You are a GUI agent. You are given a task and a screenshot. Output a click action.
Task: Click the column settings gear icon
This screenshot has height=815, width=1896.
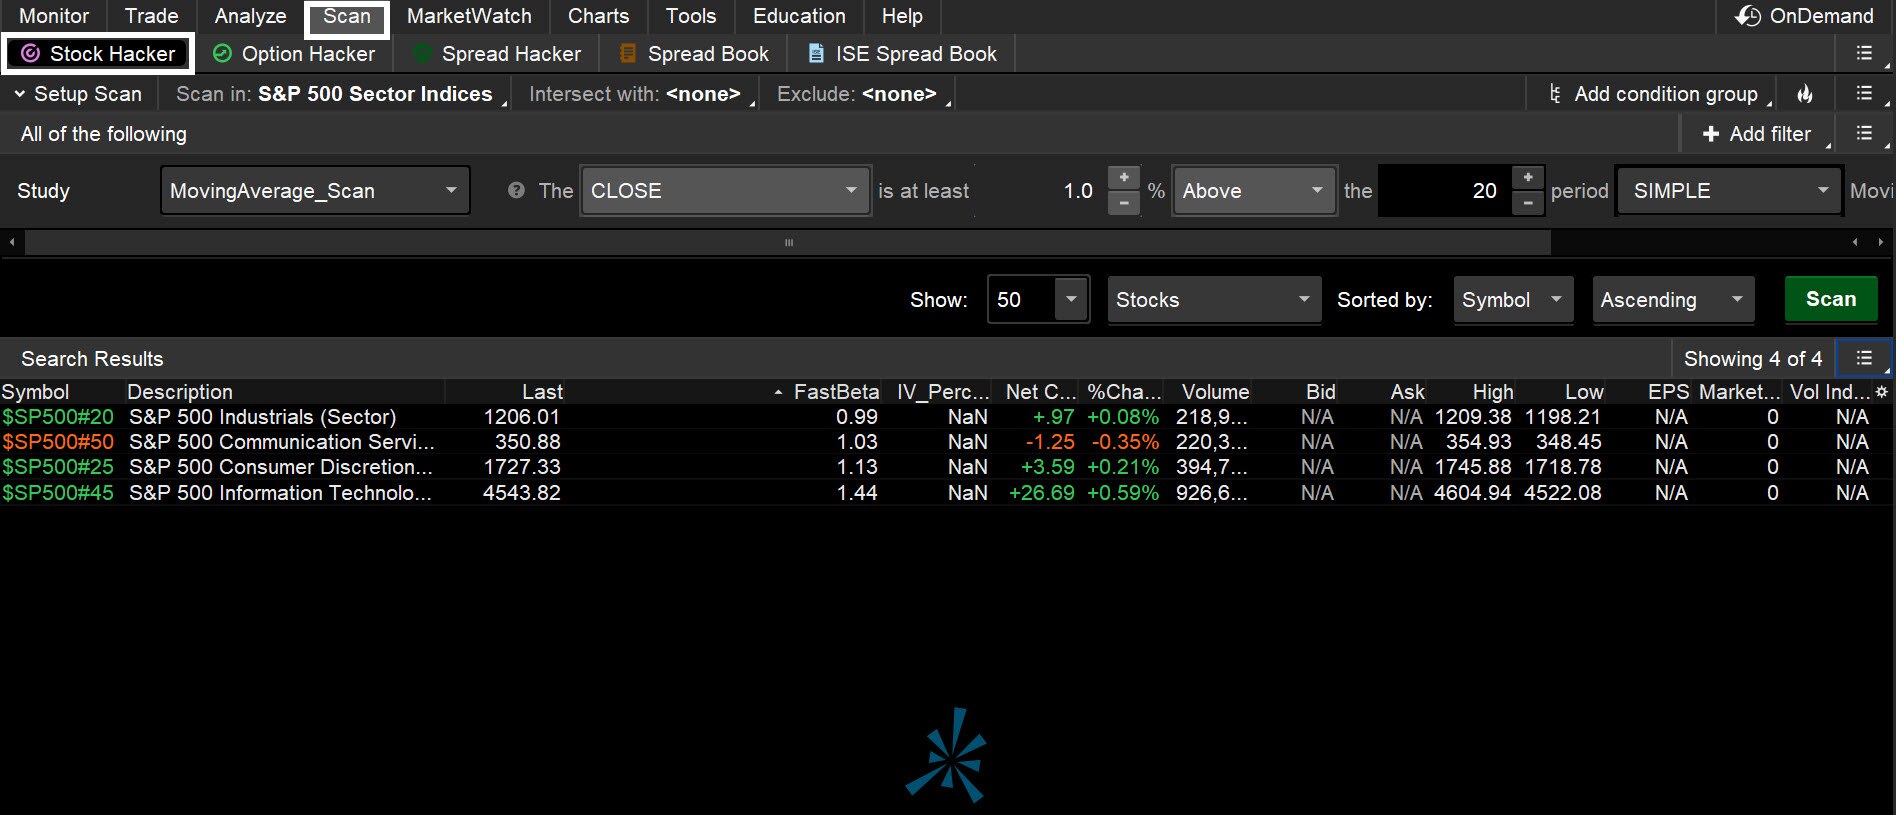coord(1882,392)
